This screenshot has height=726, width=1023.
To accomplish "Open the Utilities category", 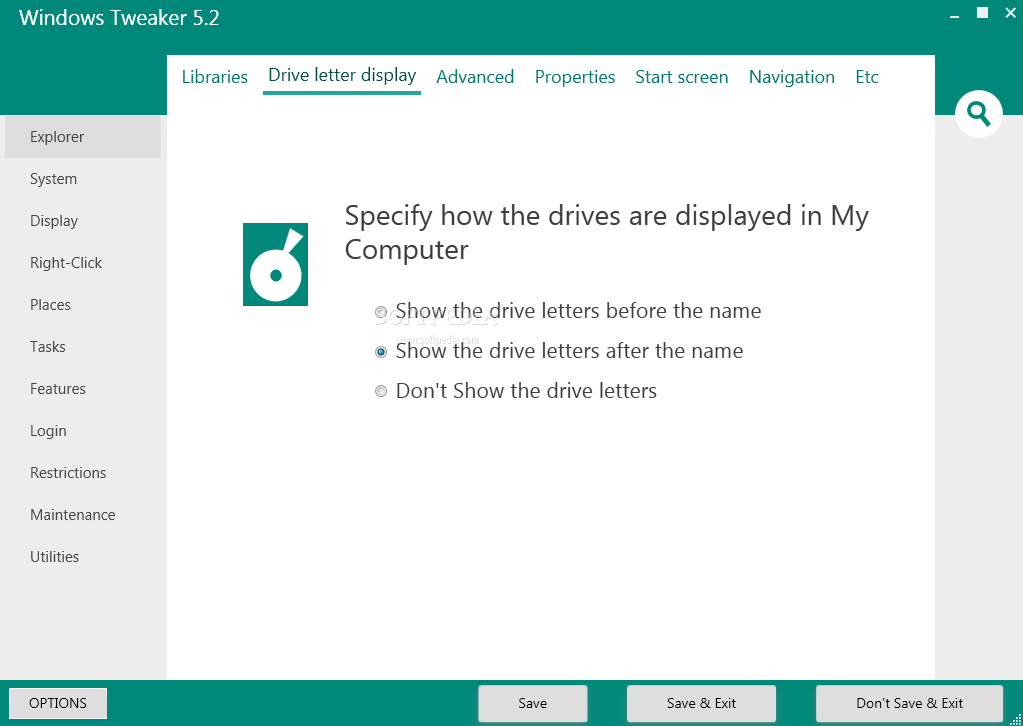I will pos(83,556).
